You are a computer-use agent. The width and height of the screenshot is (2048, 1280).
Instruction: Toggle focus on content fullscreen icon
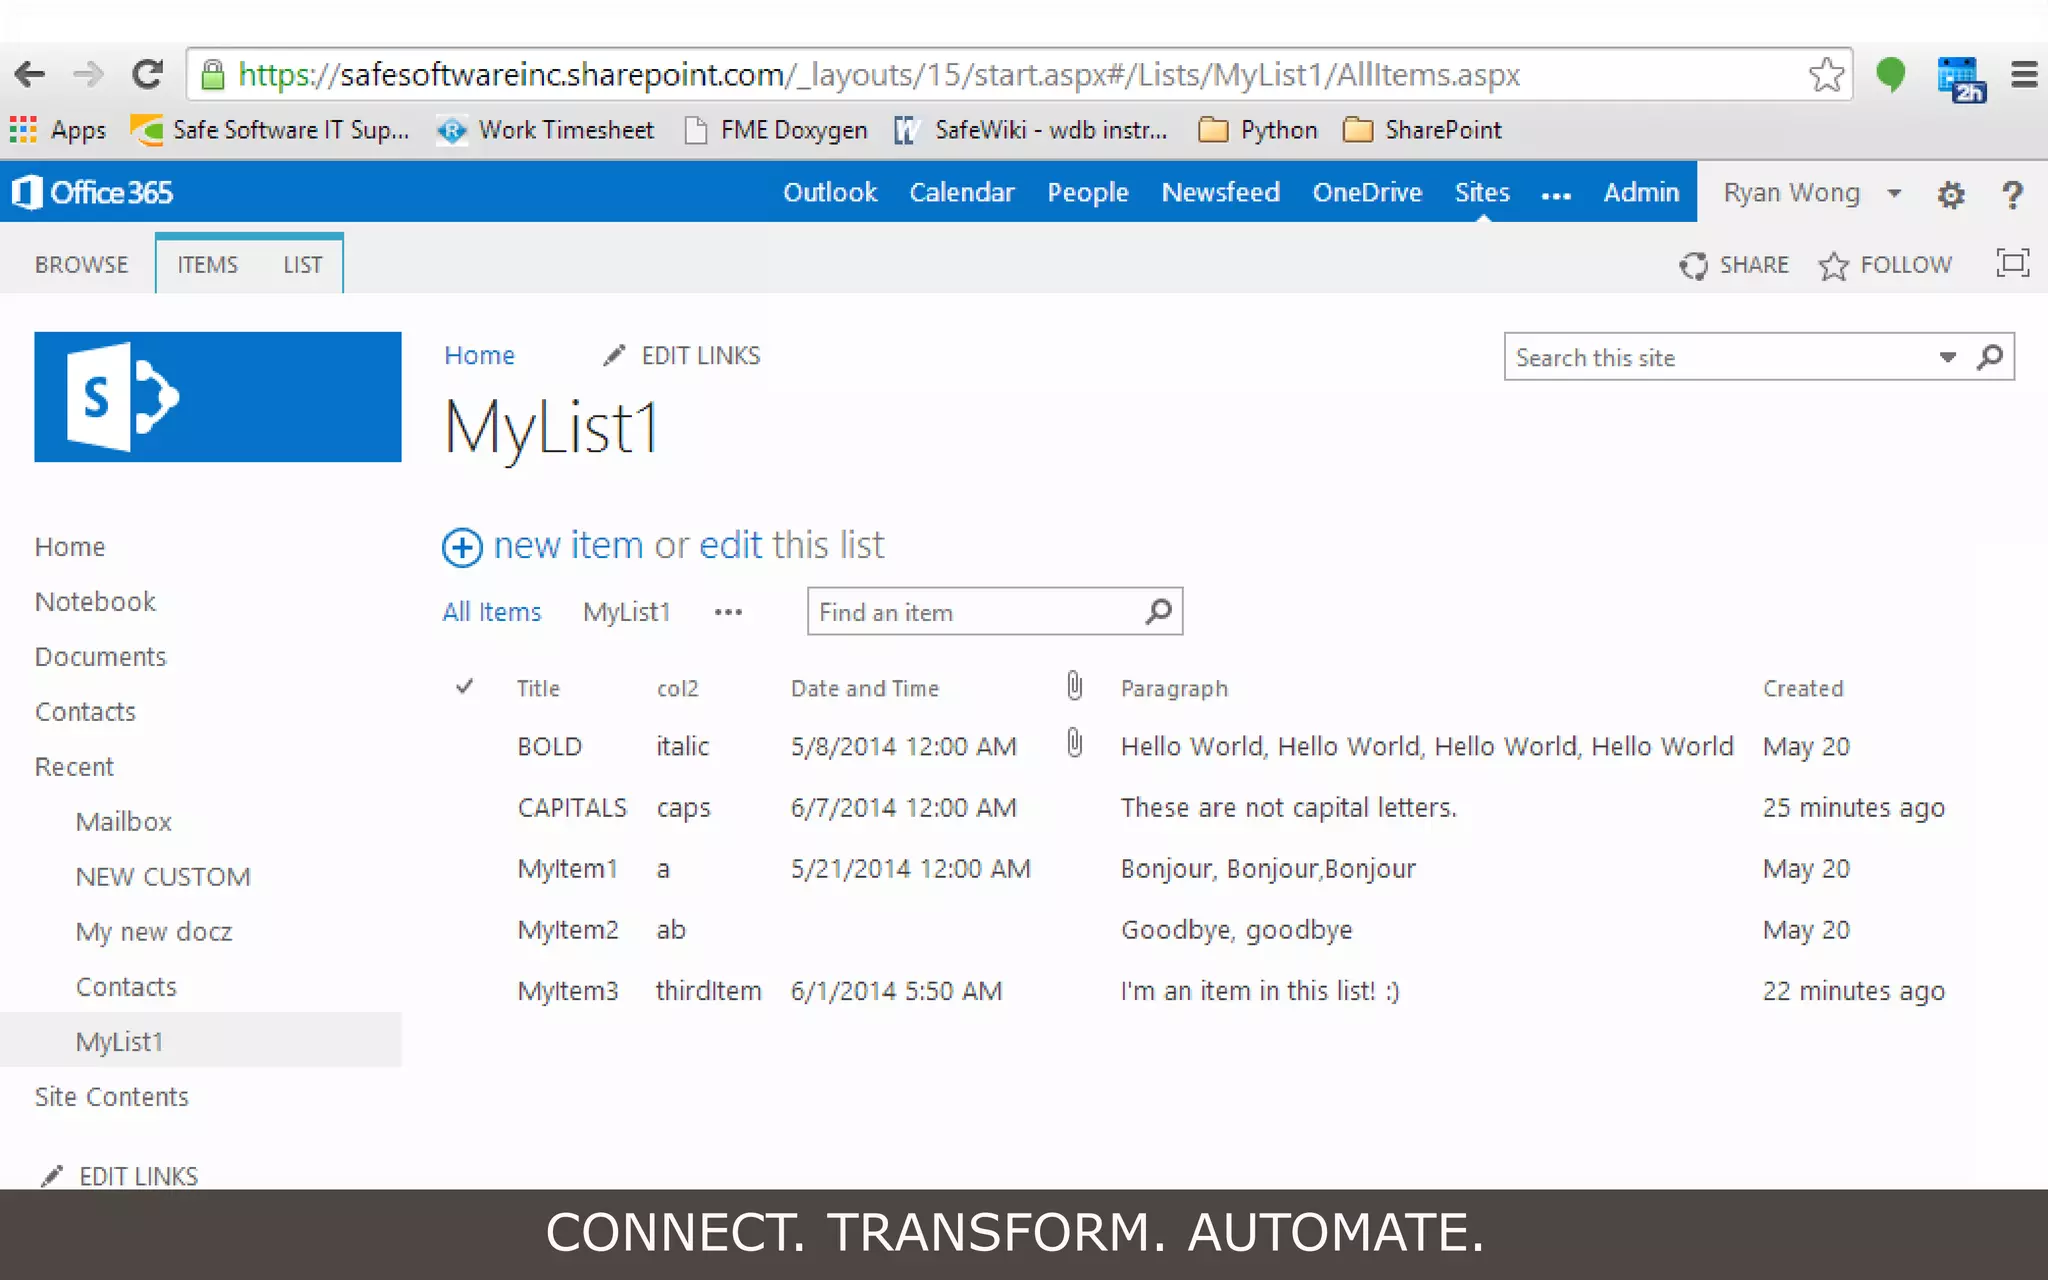coord(2012,263)
